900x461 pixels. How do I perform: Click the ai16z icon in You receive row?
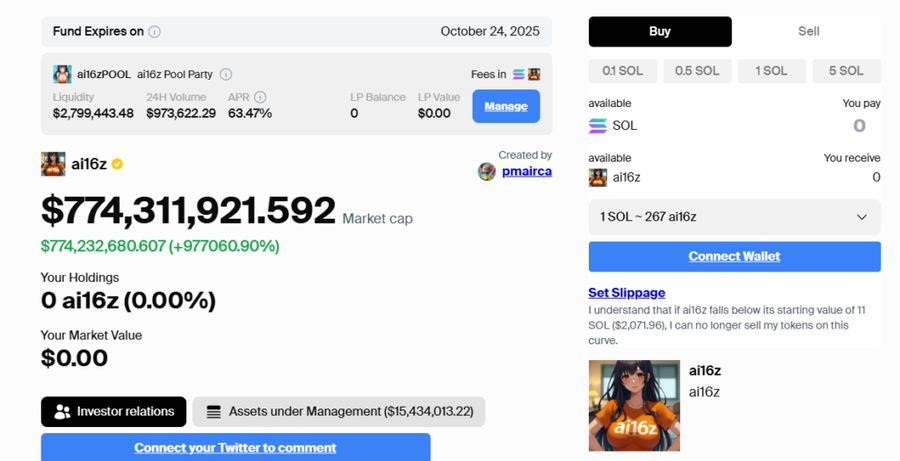click(598, 177)
